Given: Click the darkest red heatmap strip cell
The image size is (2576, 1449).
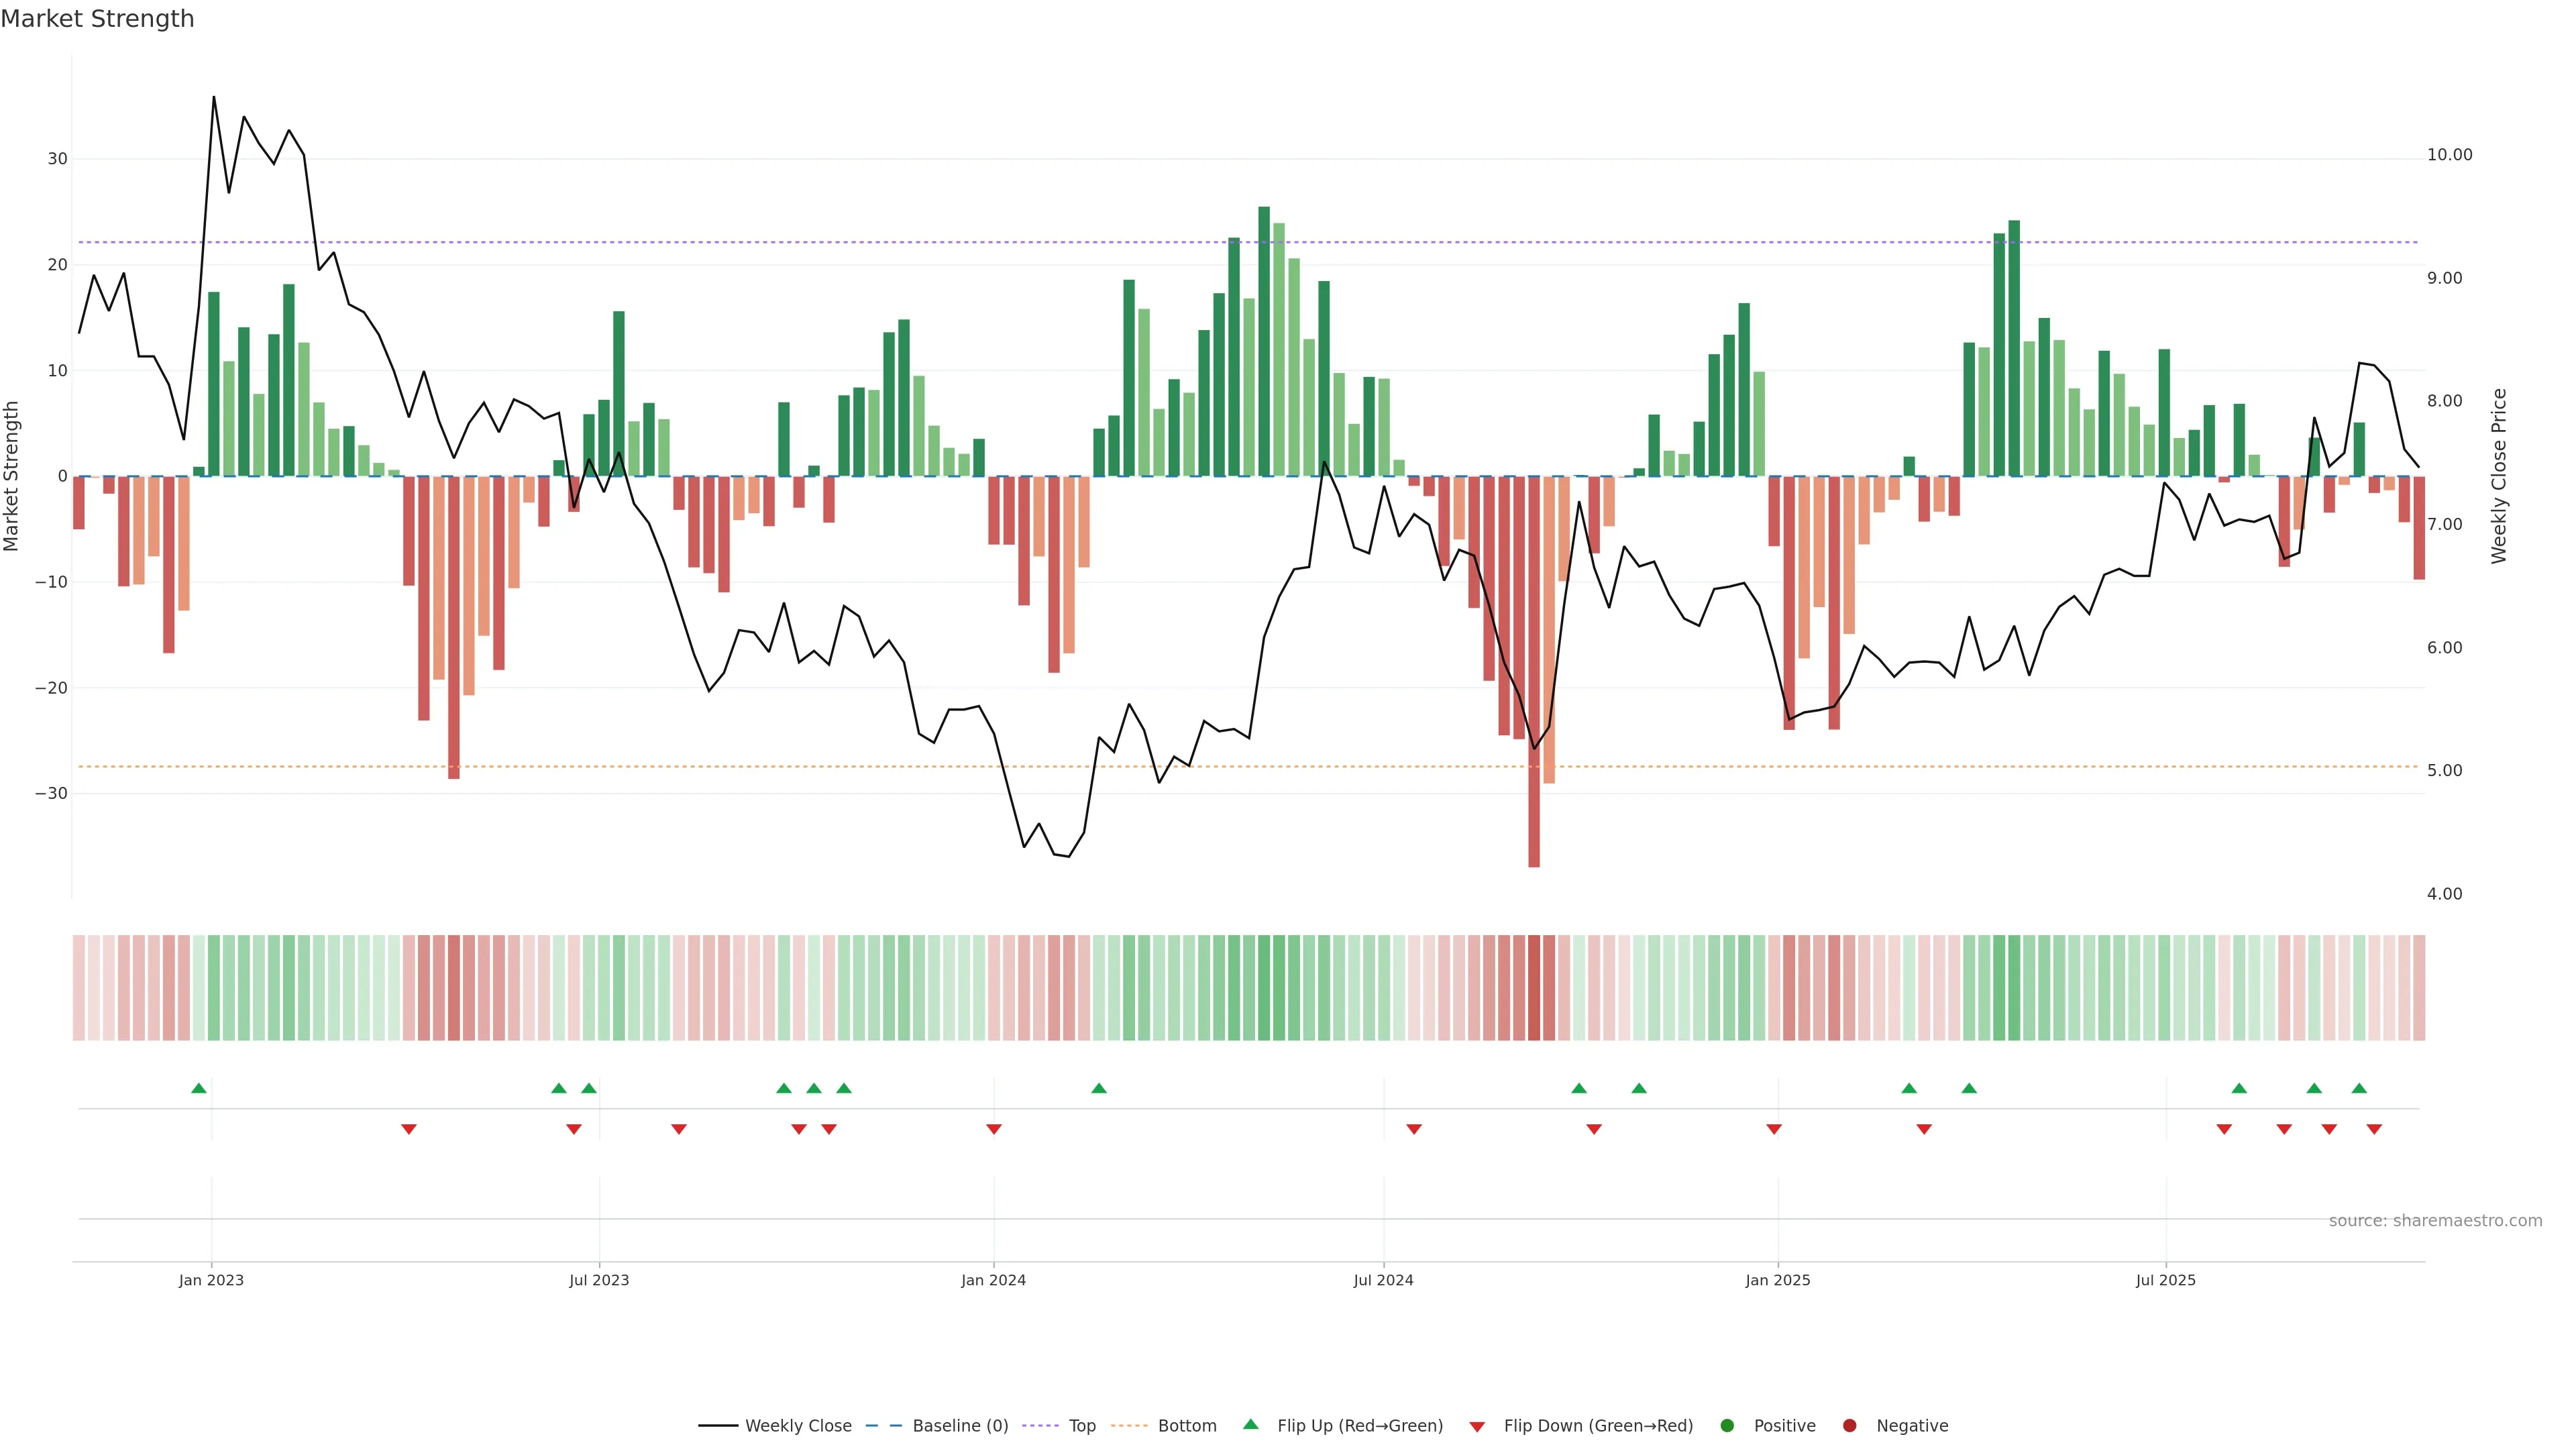Looking at the screenshot, I should tap(1534, 988).
